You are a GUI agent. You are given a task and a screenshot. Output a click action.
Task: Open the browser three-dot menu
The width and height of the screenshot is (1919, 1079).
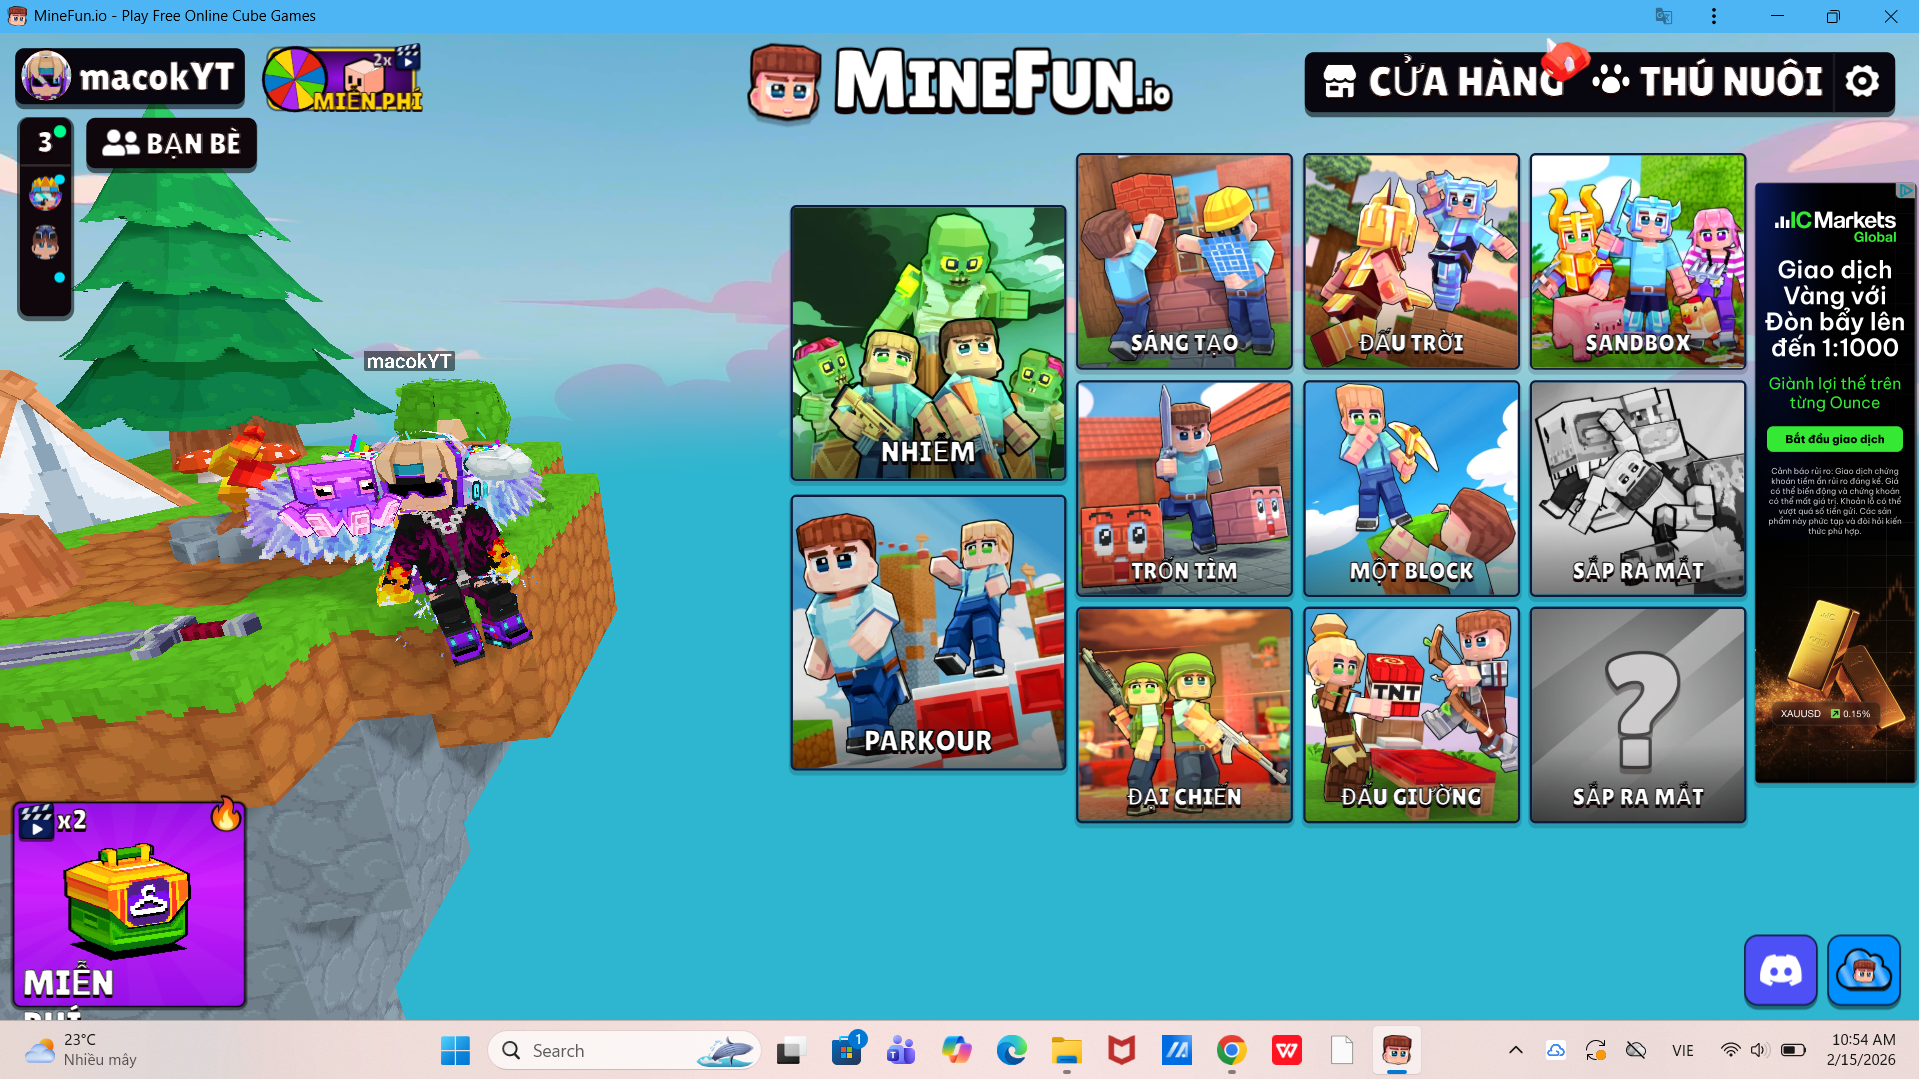(1713, 16)
